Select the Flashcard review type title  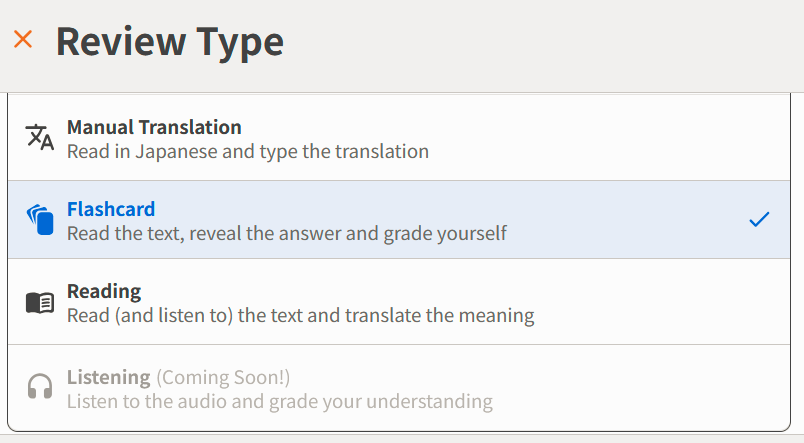(x=111, y=209)
